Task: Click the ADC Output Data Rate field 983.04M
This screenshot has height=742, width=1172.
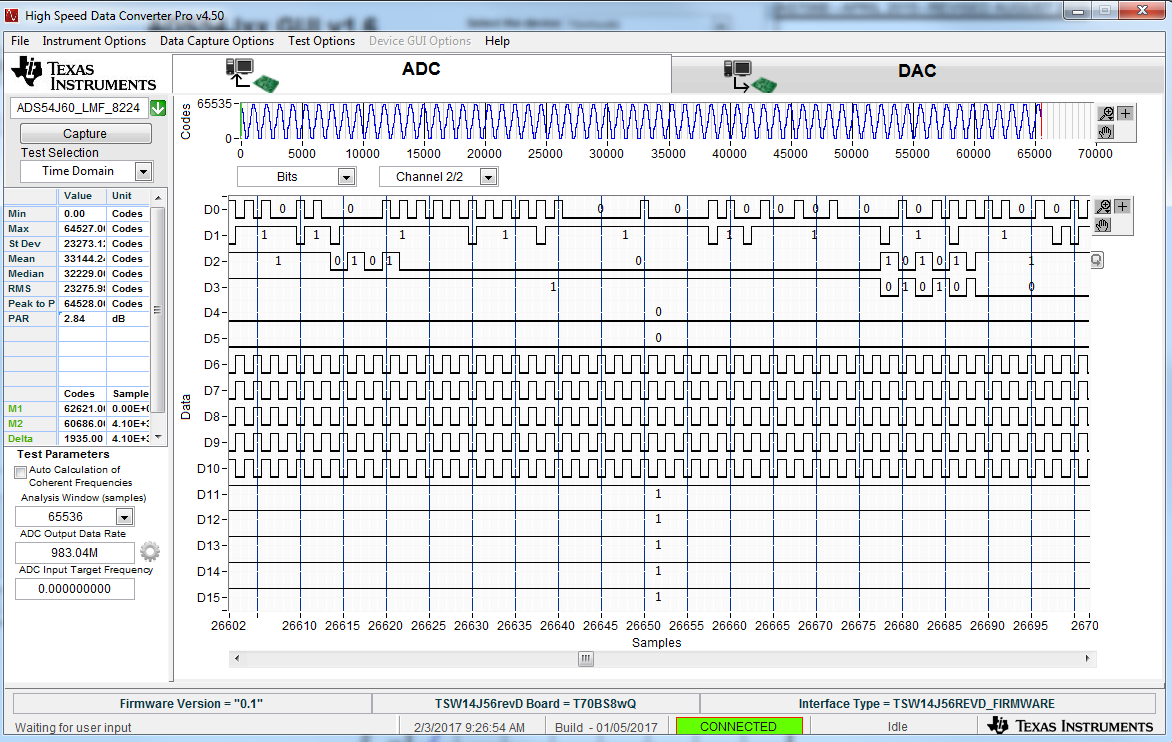Action: [75, 553]
